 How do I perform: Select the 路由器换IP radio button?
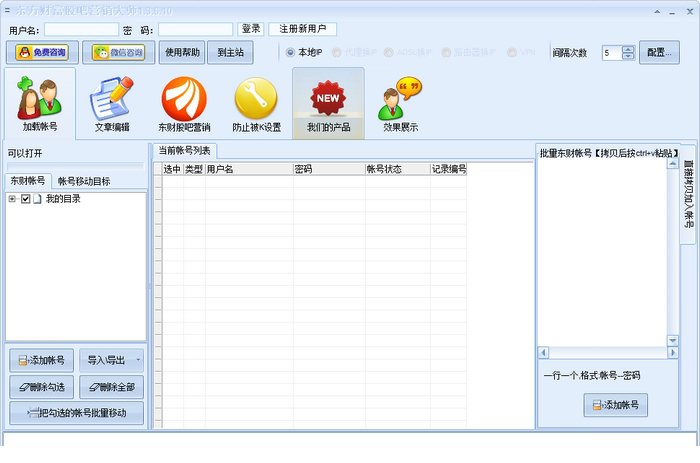coord(446,52)
